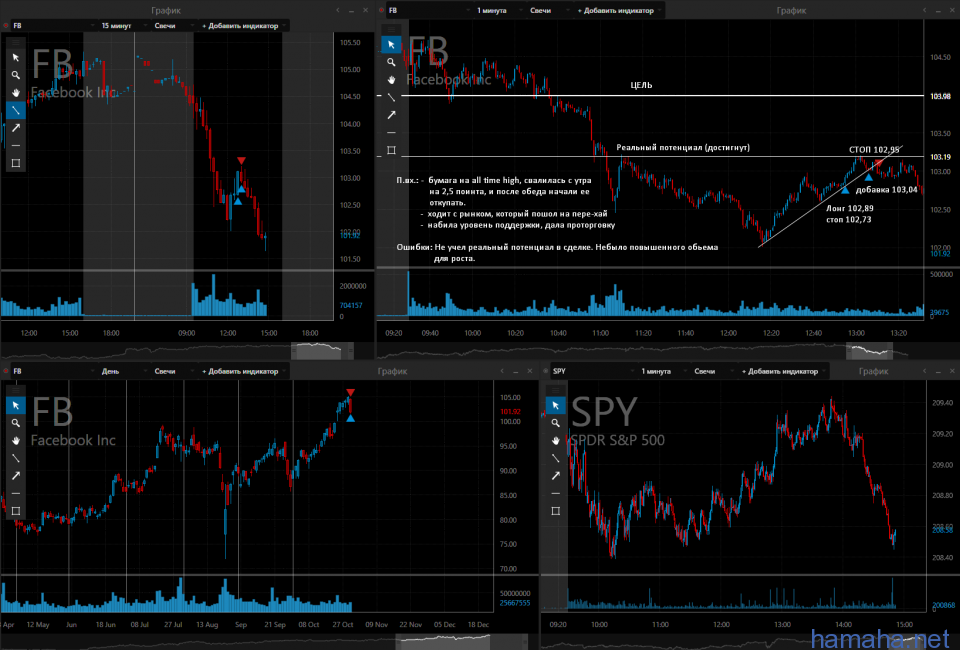Click the blue buy marker beside 'добавка 103,04'
The width and height of the screenshot is (960, 650).
[x=869, y=177]
